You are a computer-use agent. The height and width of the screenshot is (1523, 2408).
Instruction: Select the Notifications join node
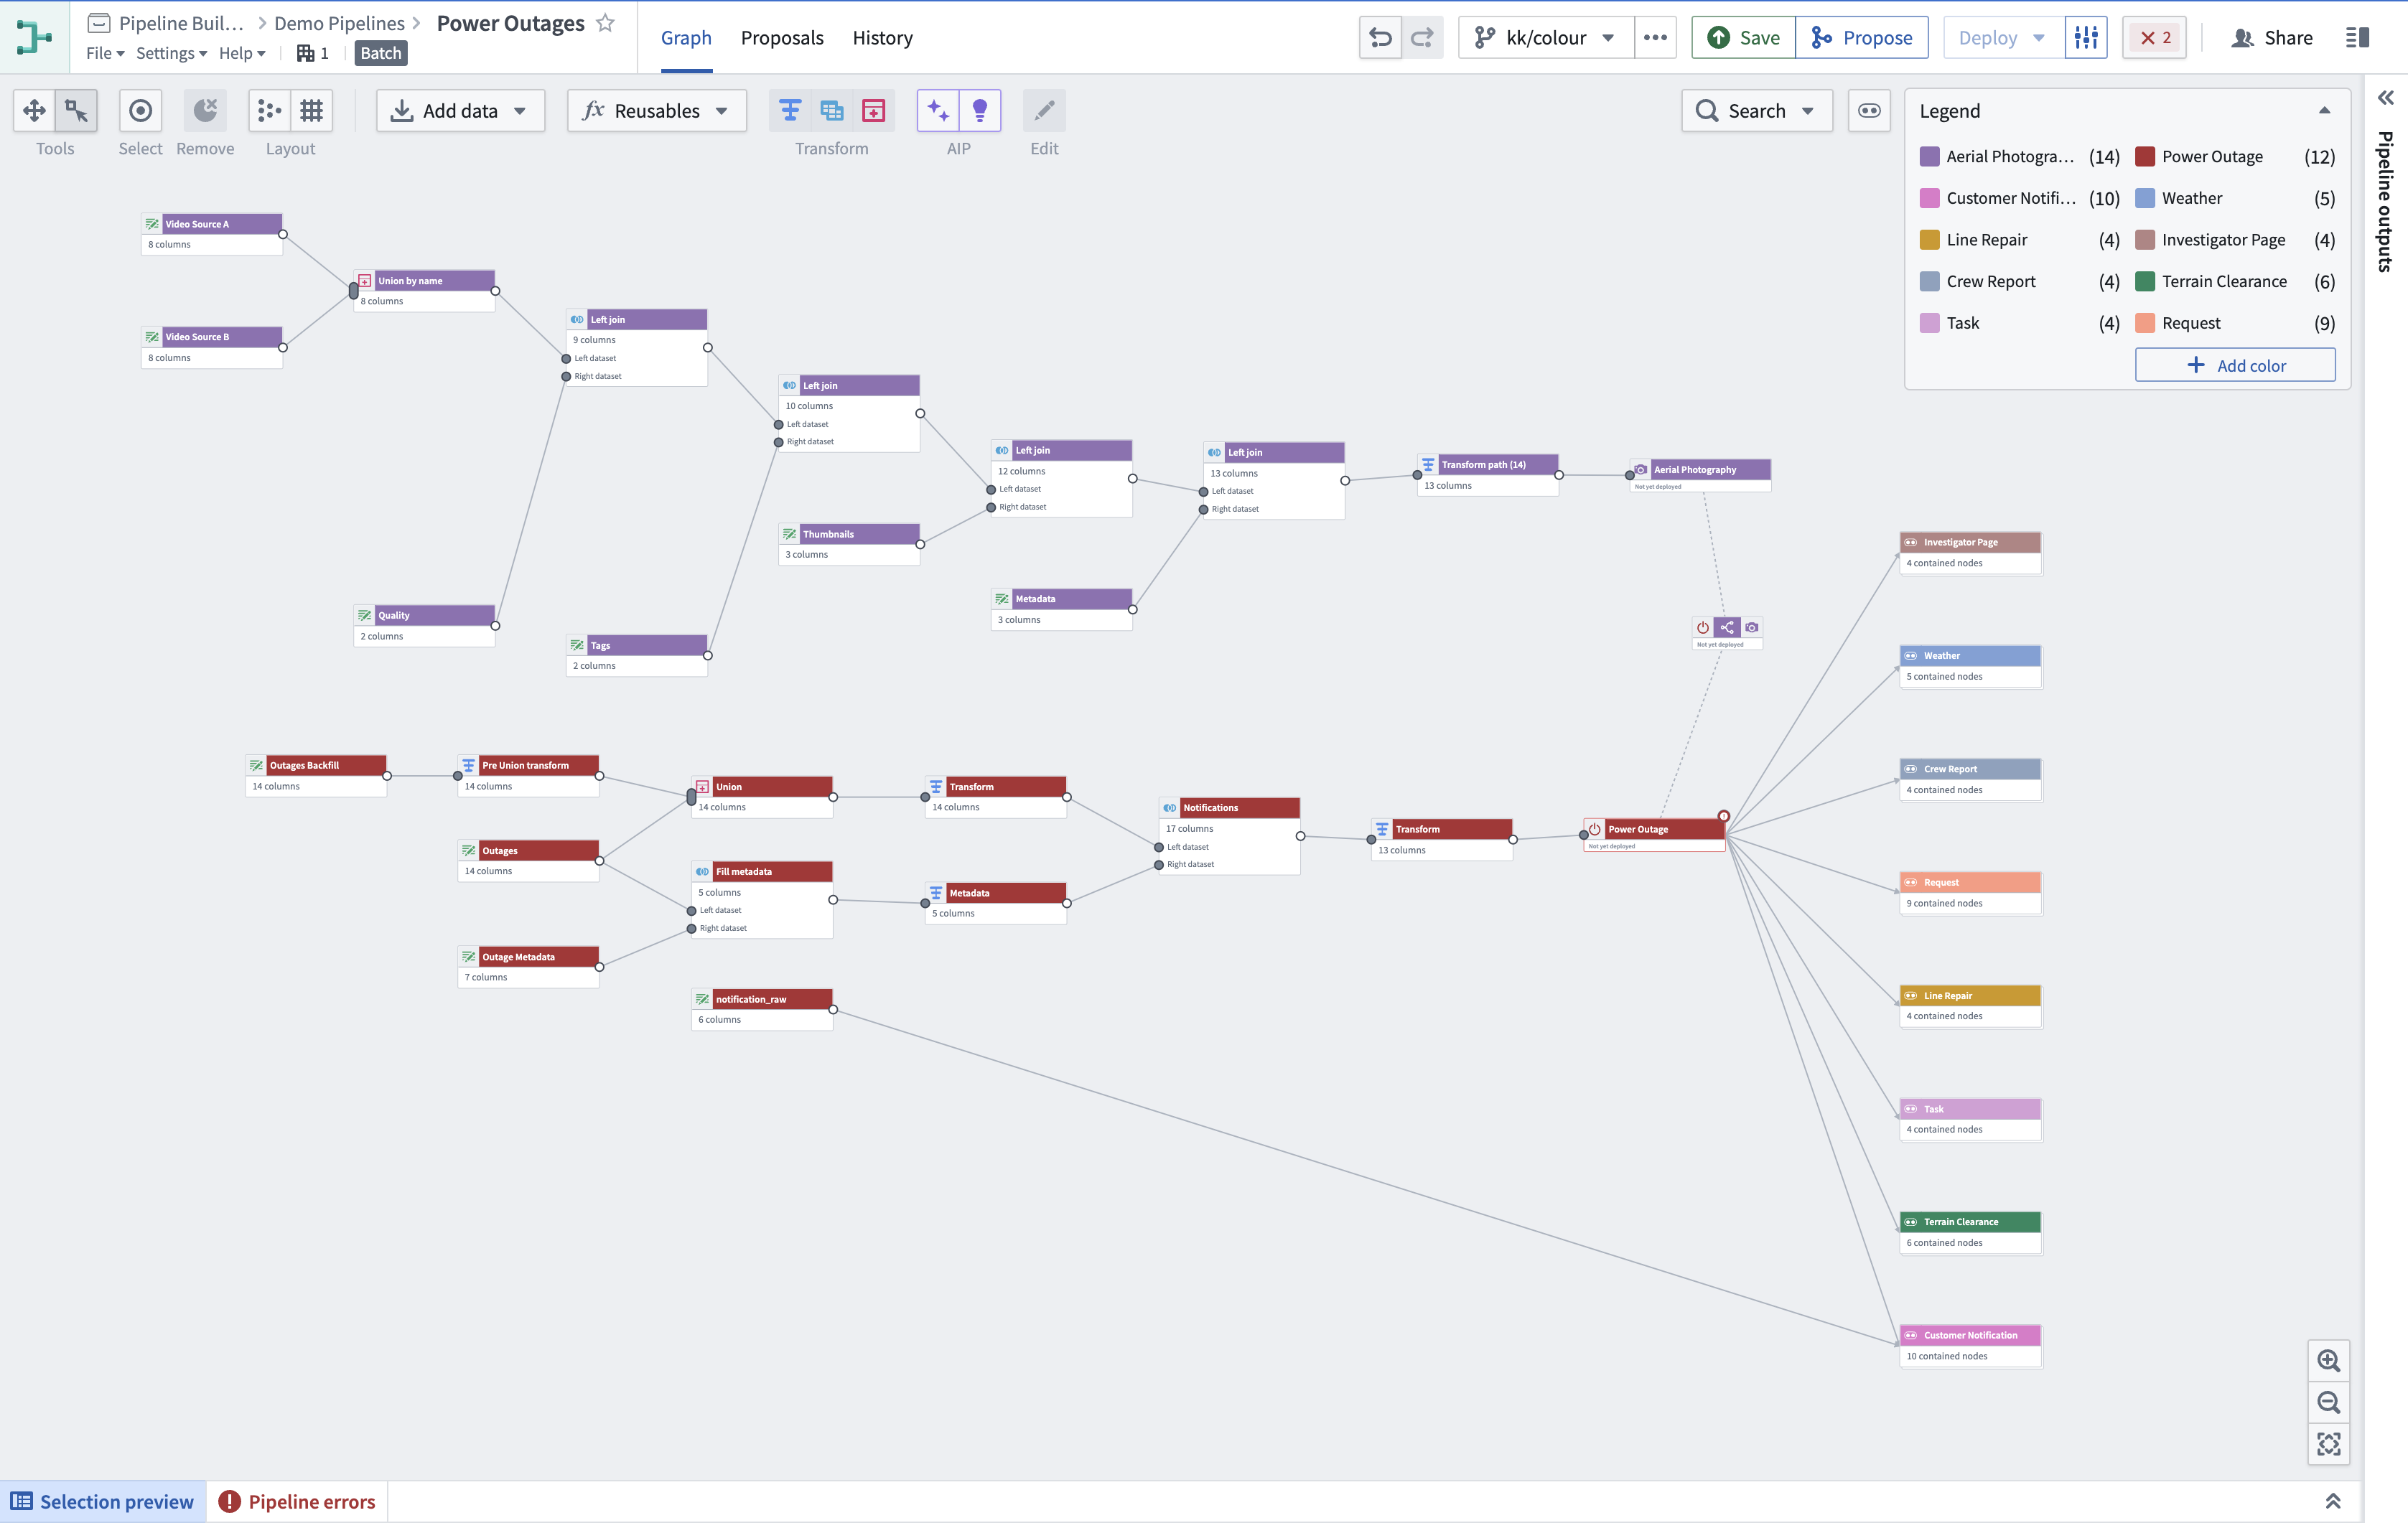(1229, 836)
